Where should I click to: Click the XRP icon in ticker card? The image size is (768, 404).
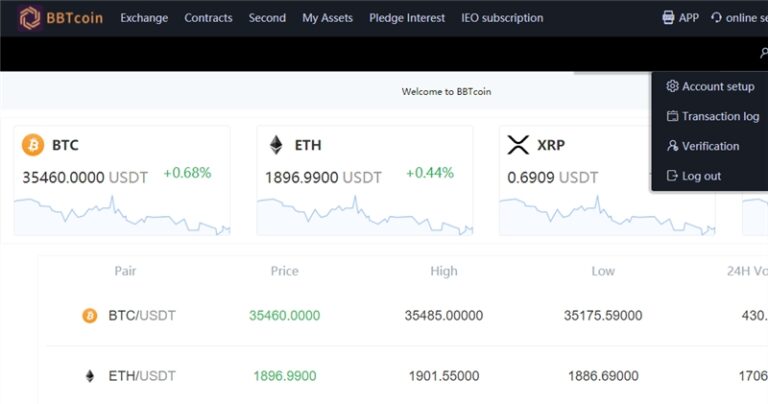click(518, 145)
